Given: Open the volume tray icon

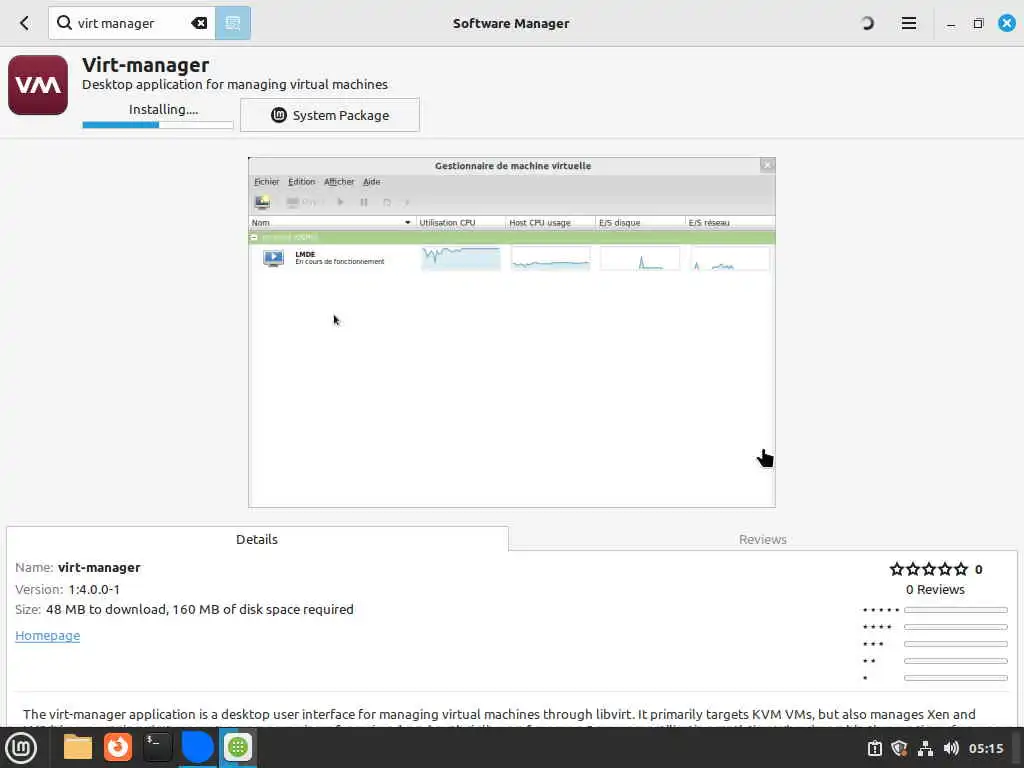Looking at the screenshot, I should (951, 748).
